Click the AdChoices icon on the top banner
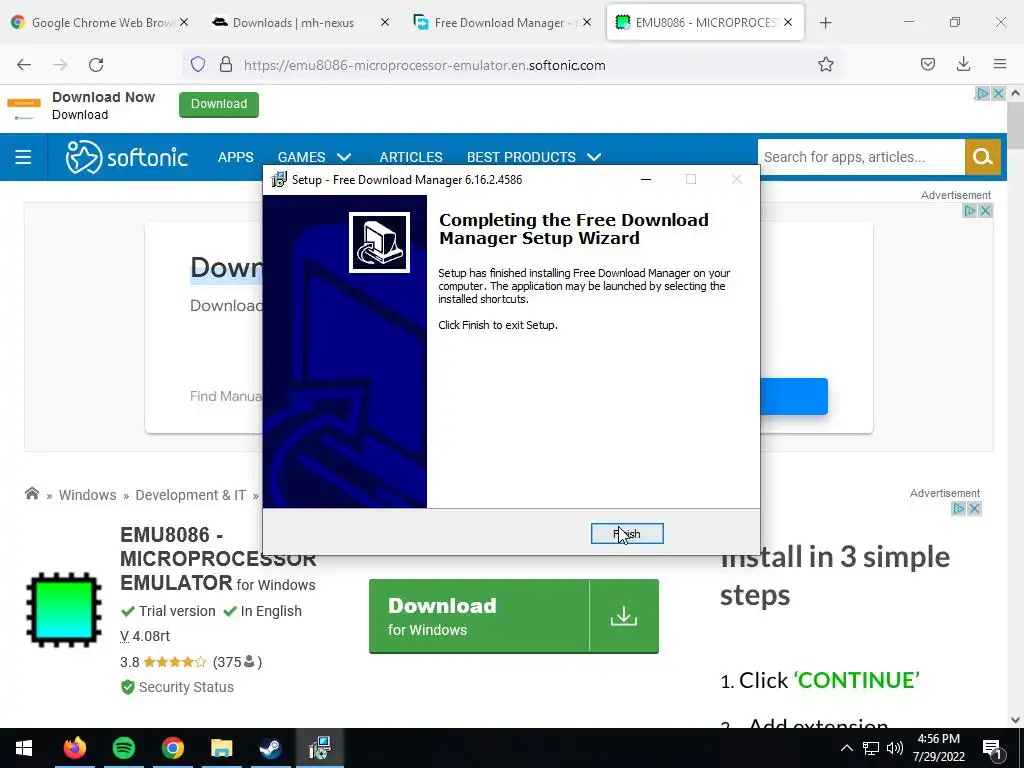This screenshot has height=768, width=1024. click(982, 93)
